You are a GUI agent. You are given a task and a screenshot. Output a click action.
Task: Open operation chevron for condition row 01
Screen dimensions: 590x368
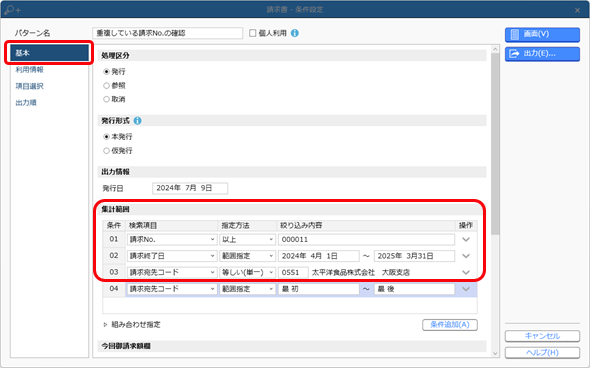(x=466, y=239)
